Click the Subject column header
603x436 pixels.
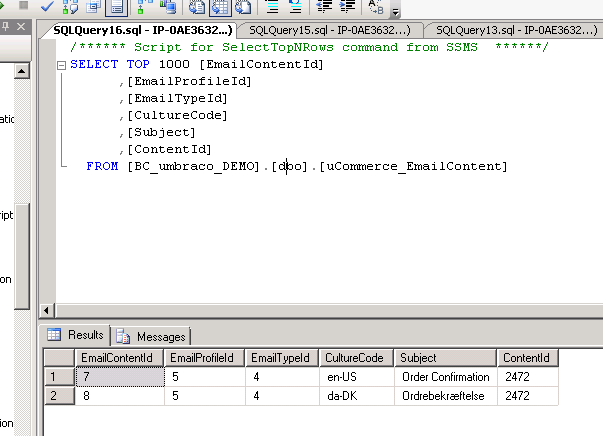pos(445,358)
